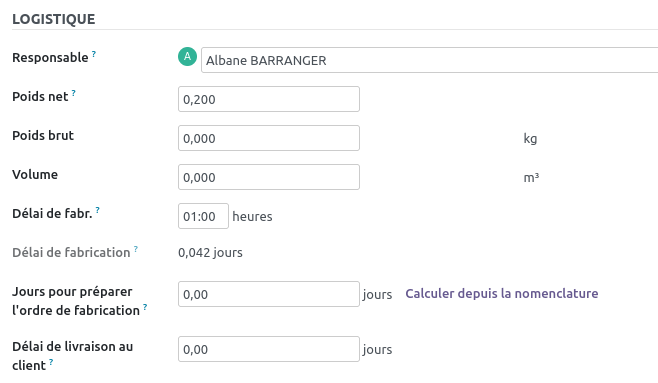658x383 pixels.
Task: Click the Délai de fabrication label
Action: (x=71, y=253)
